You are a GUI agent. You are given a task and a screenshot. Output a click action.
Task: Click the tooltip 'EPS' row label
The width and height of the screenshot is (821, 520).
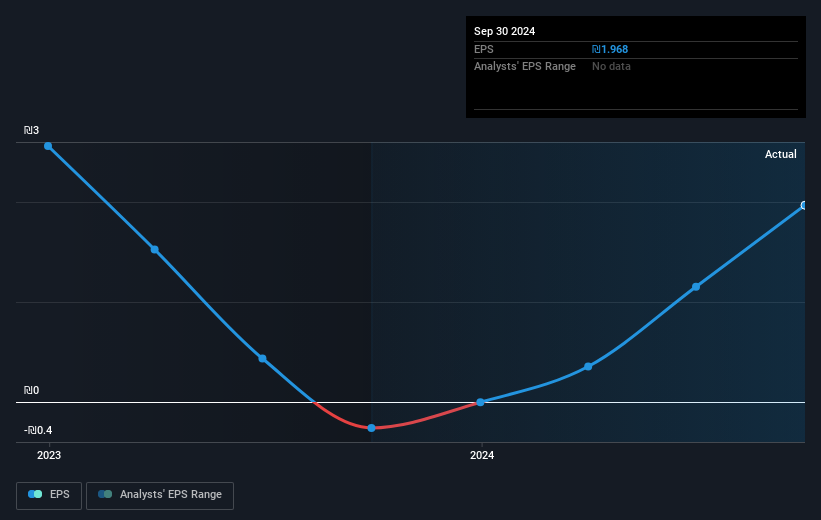click(484, 49)
